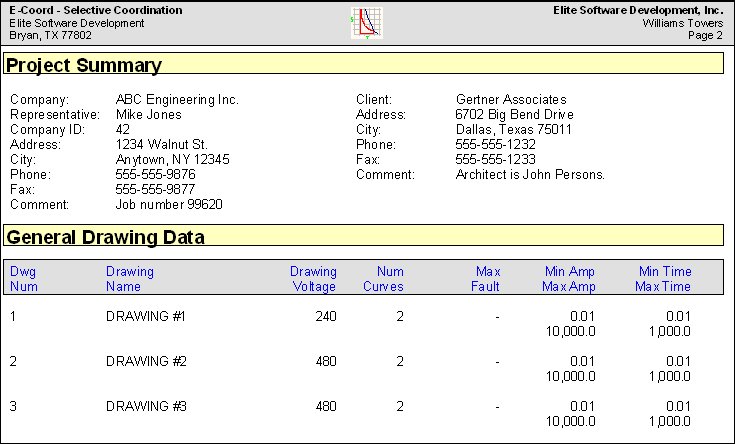The image size is (735, 444).
Task: Click the 240 voltage value for DRAWING #1
Action: (x=326, y=316)
